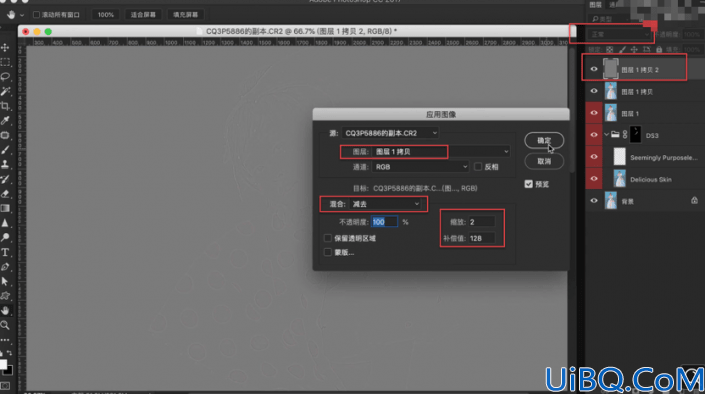Open the 混合 blending mode dropdown

[x=385, y=204]
